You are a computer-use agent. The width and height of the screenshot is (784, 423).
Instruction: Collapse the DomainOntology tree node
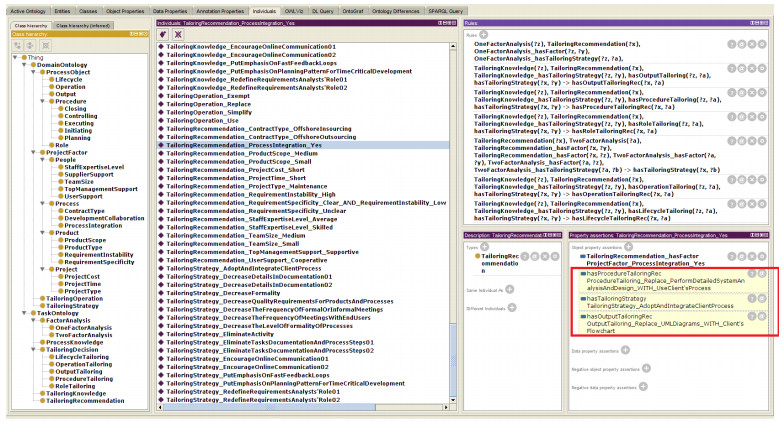tap(24, 64)
